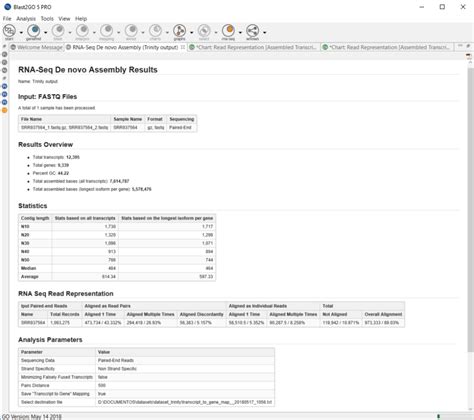Viewport: 474px width, 420px height.
Task: Click the start toolbar icon
Action: 9,31
